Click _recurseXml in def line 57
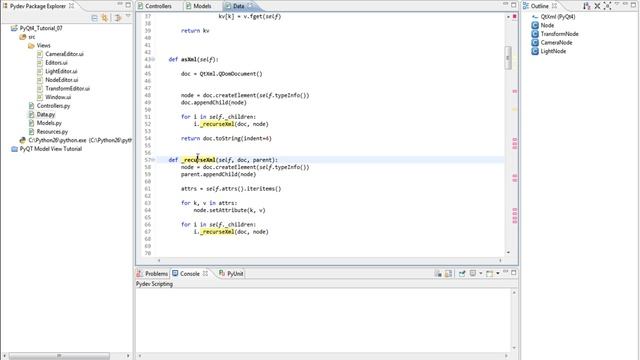Viewport: 640px width, 360px height. click(198, 160)
